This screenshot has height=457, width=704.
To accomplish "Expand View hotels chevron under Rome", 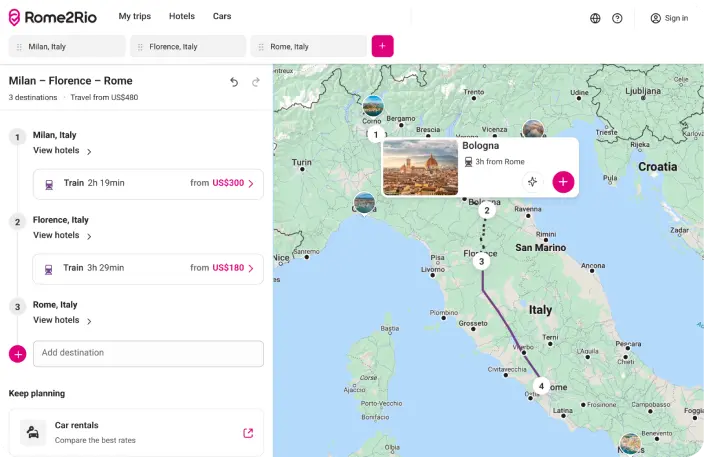I will click(89, 321).
